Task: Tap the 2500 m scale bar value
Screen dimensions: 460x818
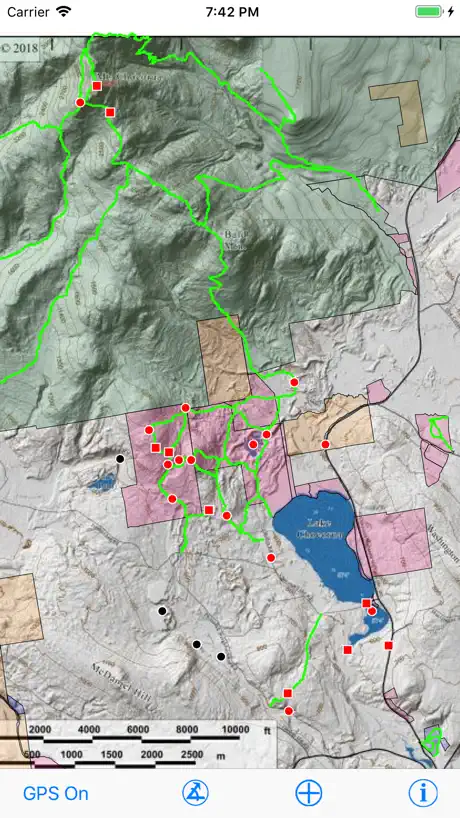Action: coord(191,754)
